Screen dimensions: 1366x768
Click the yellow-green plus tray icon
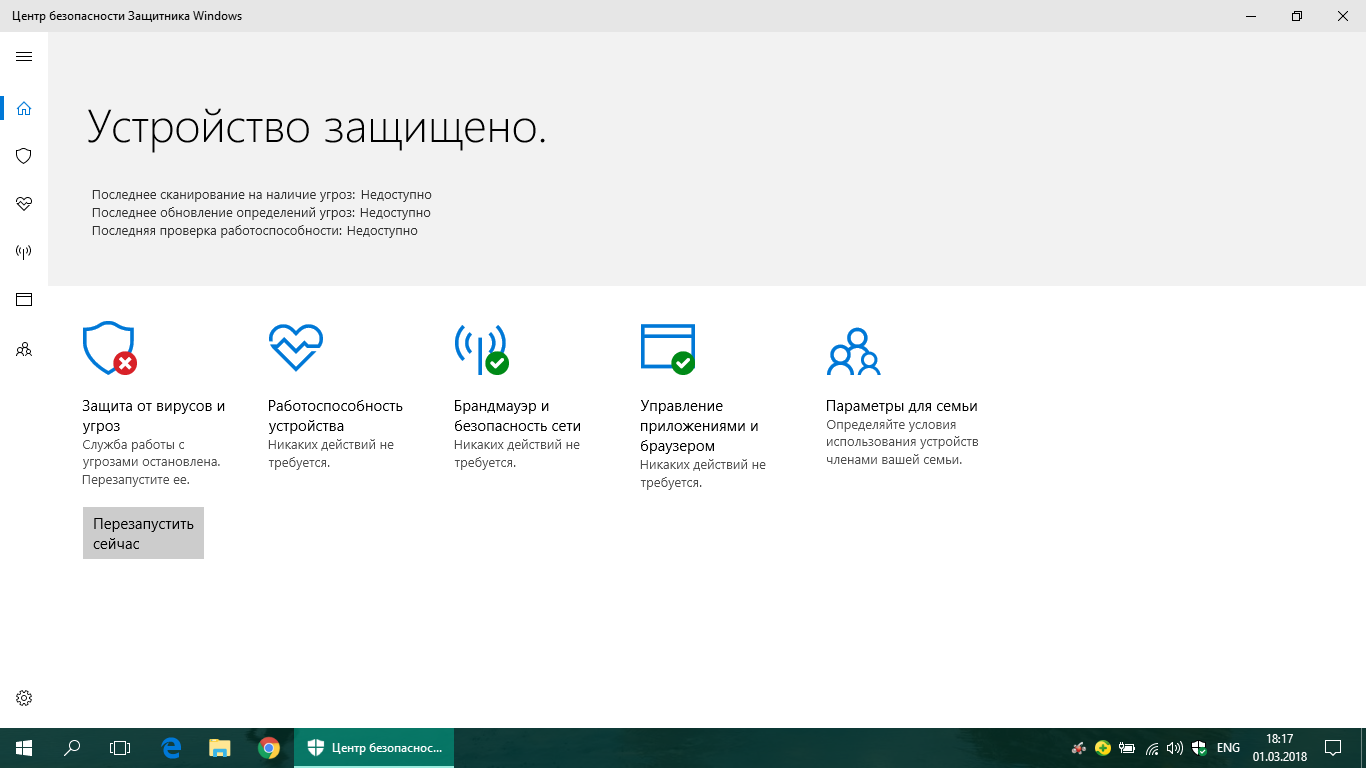tap(1102, 748)
